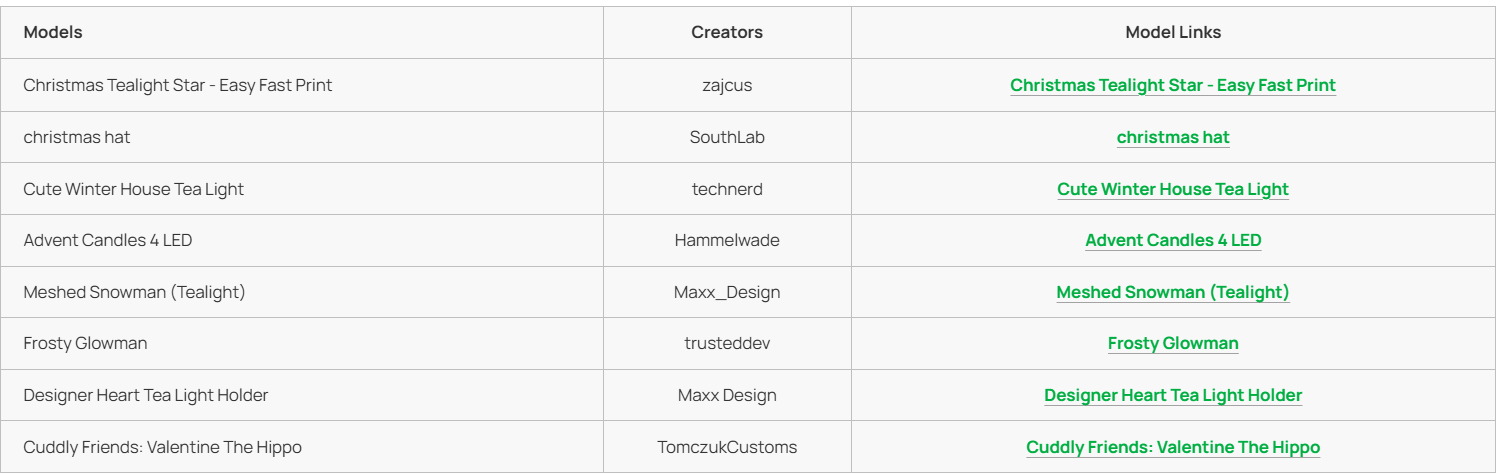The width and height of the screenshot is (1504, 475).
Task: Go to the Frosty Glowman model link
Action: tap(1173, 343)
